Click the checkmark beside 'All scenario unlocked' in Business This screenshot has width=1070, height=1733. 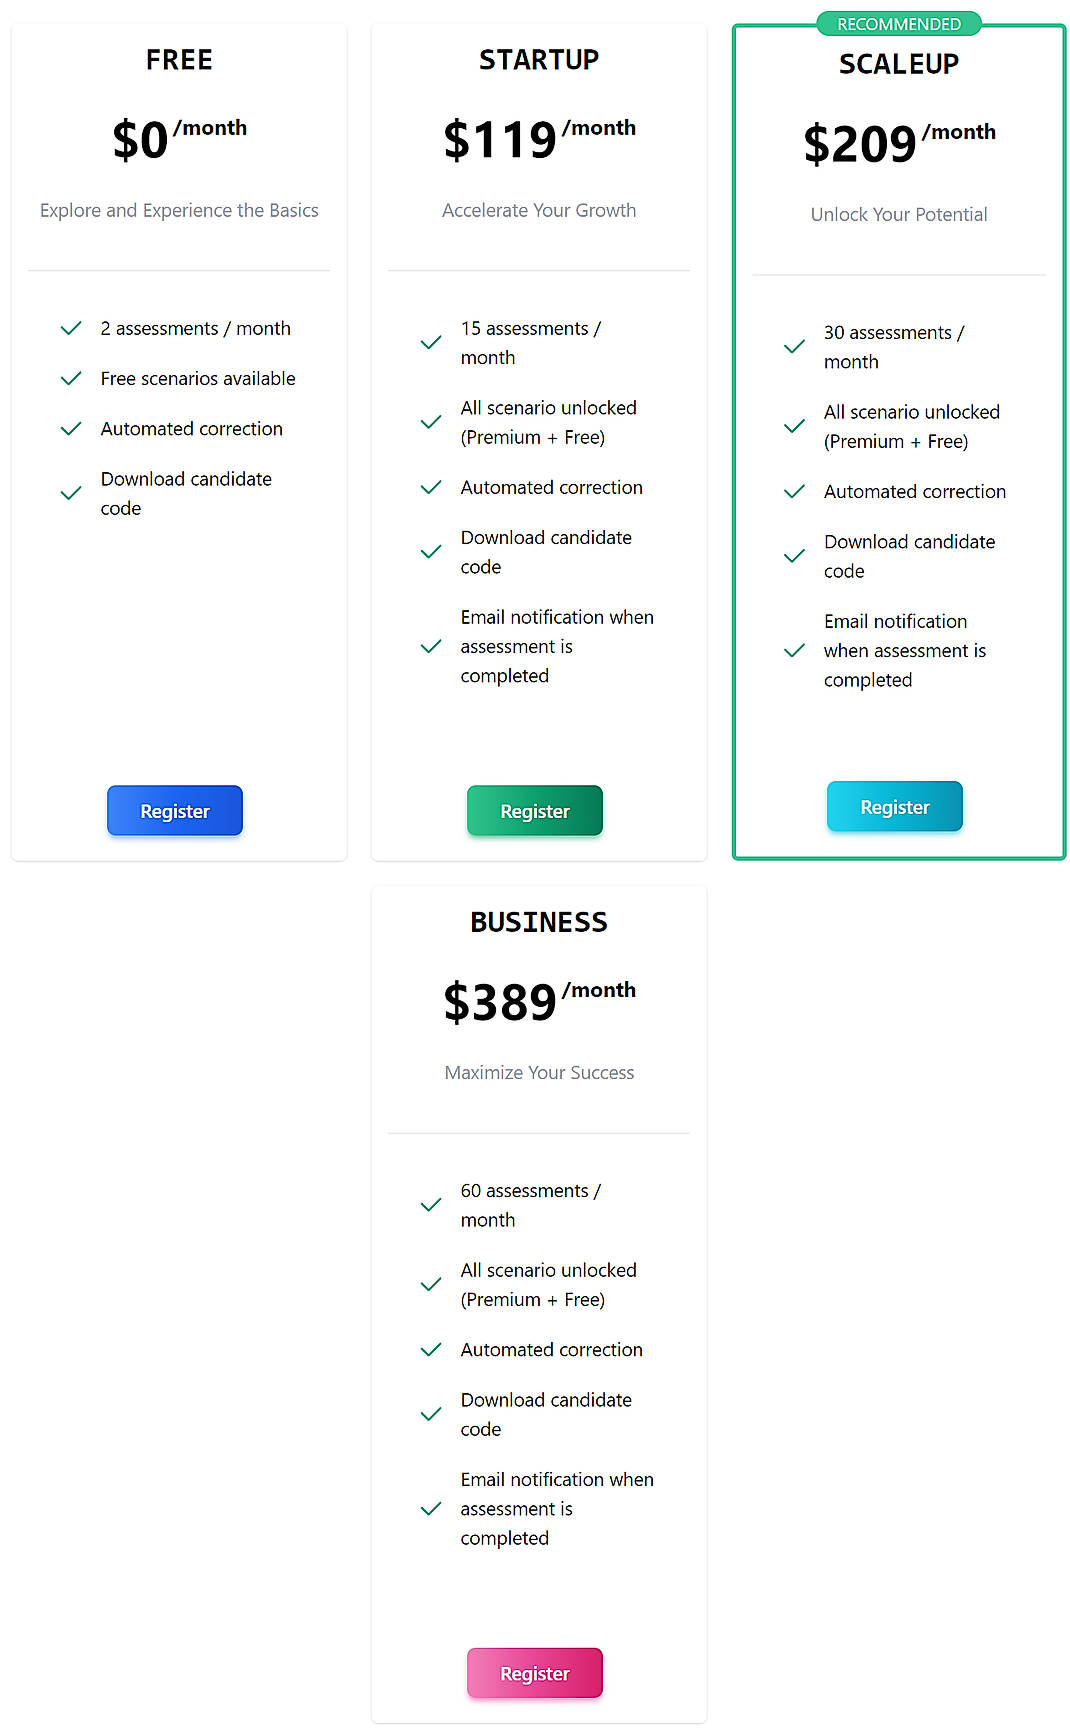click(x=430, y=1285)
